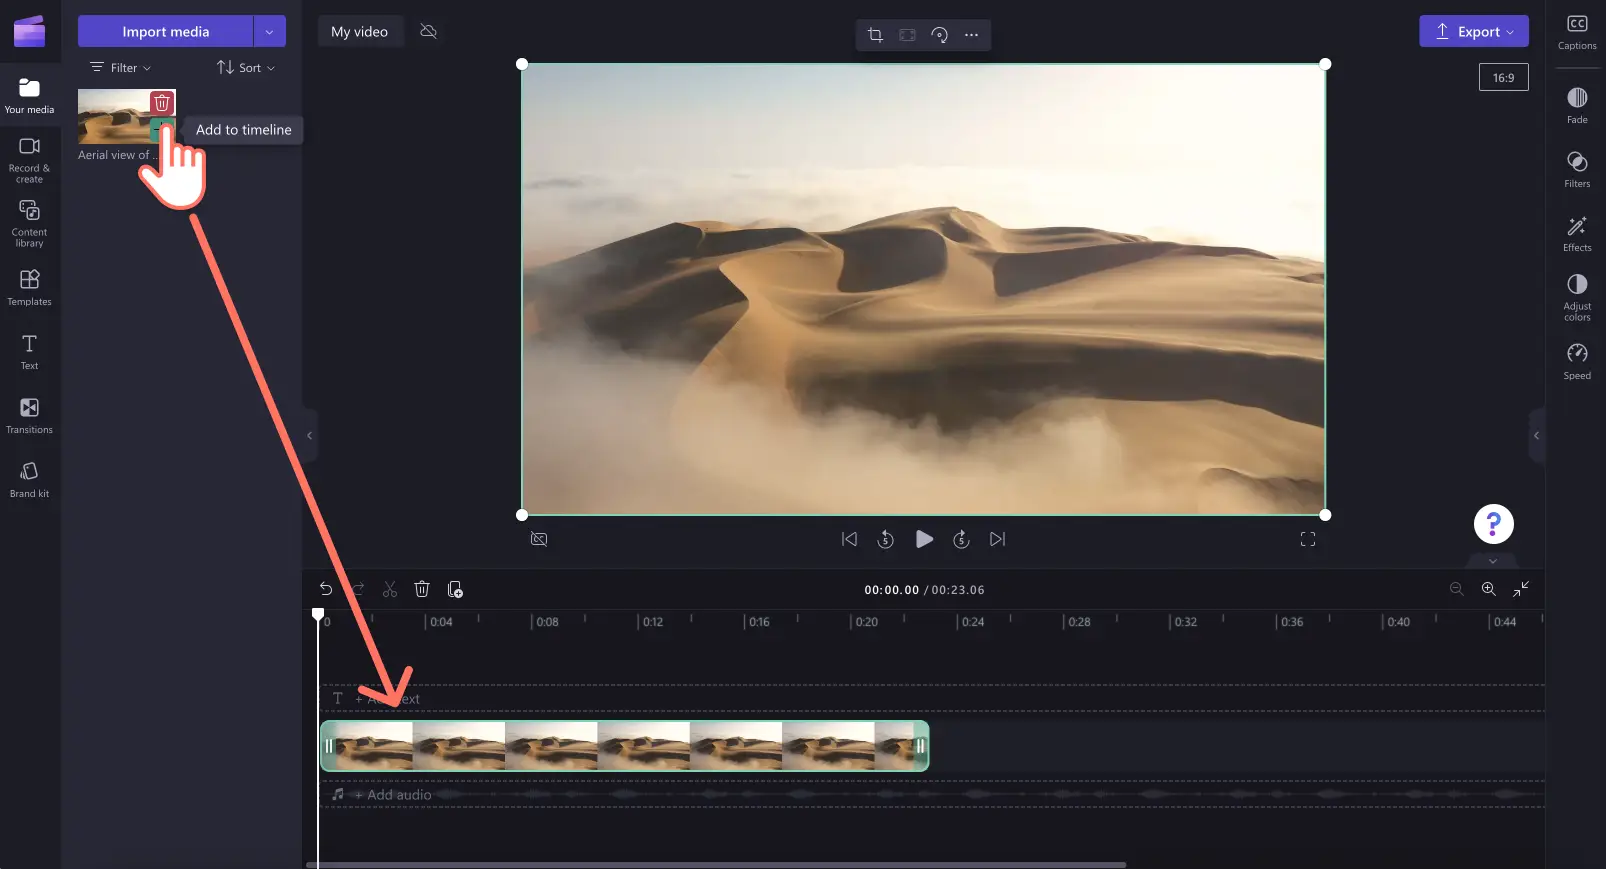
Task: Switch to the Templates tab
Action: [x=29, y=287]
